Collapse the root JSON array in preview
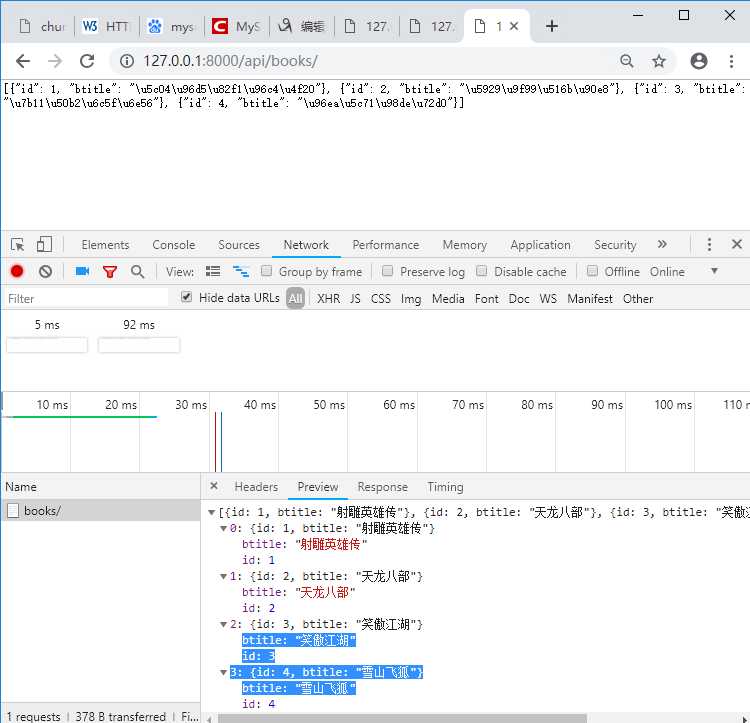 tap(211, 512)
